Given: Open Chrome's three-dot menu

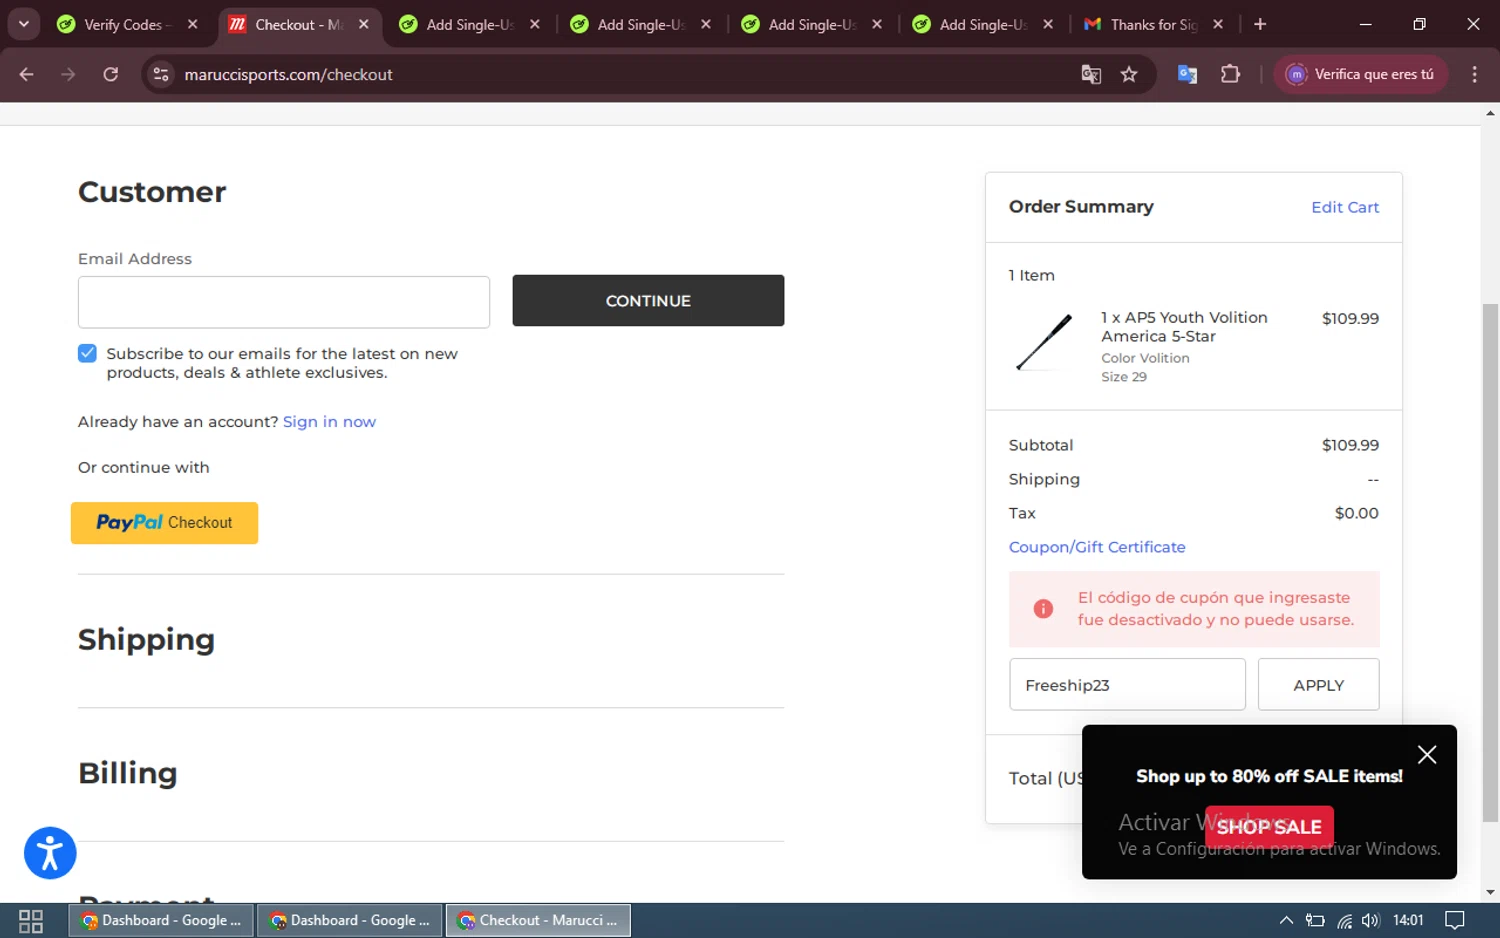Looking at the screenshot, I should [1474, 74].
